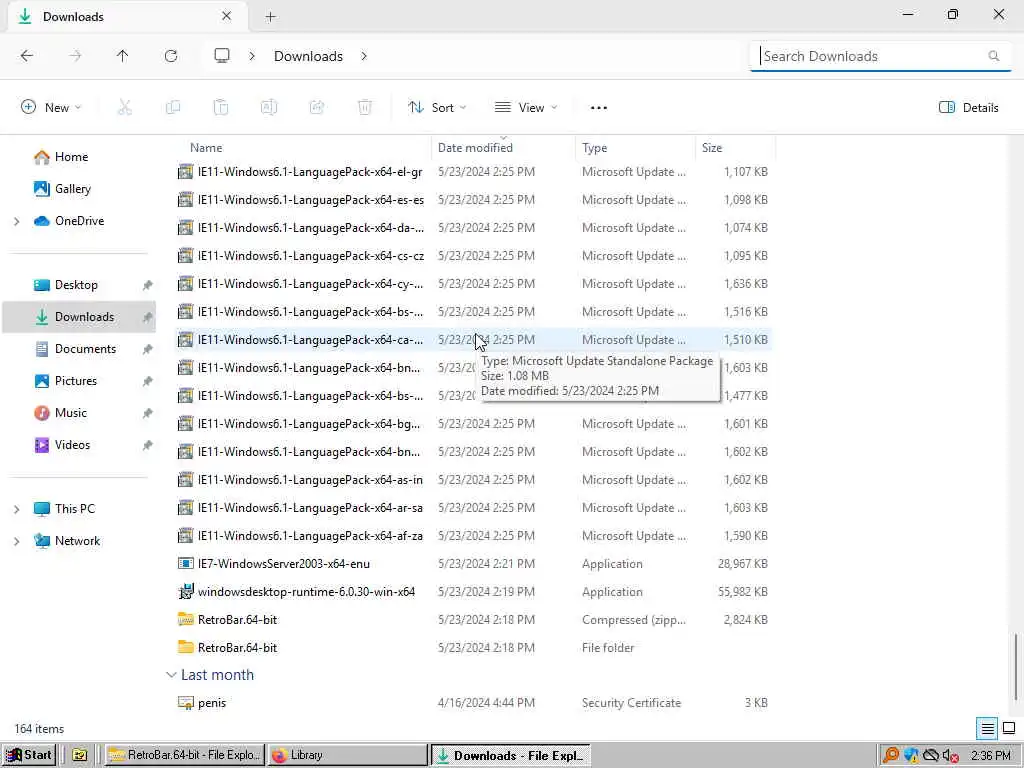The width and height of the screenshot is (1024, 768).
Task: Click the pin icon next to Videos
Action: pos(148,445)
